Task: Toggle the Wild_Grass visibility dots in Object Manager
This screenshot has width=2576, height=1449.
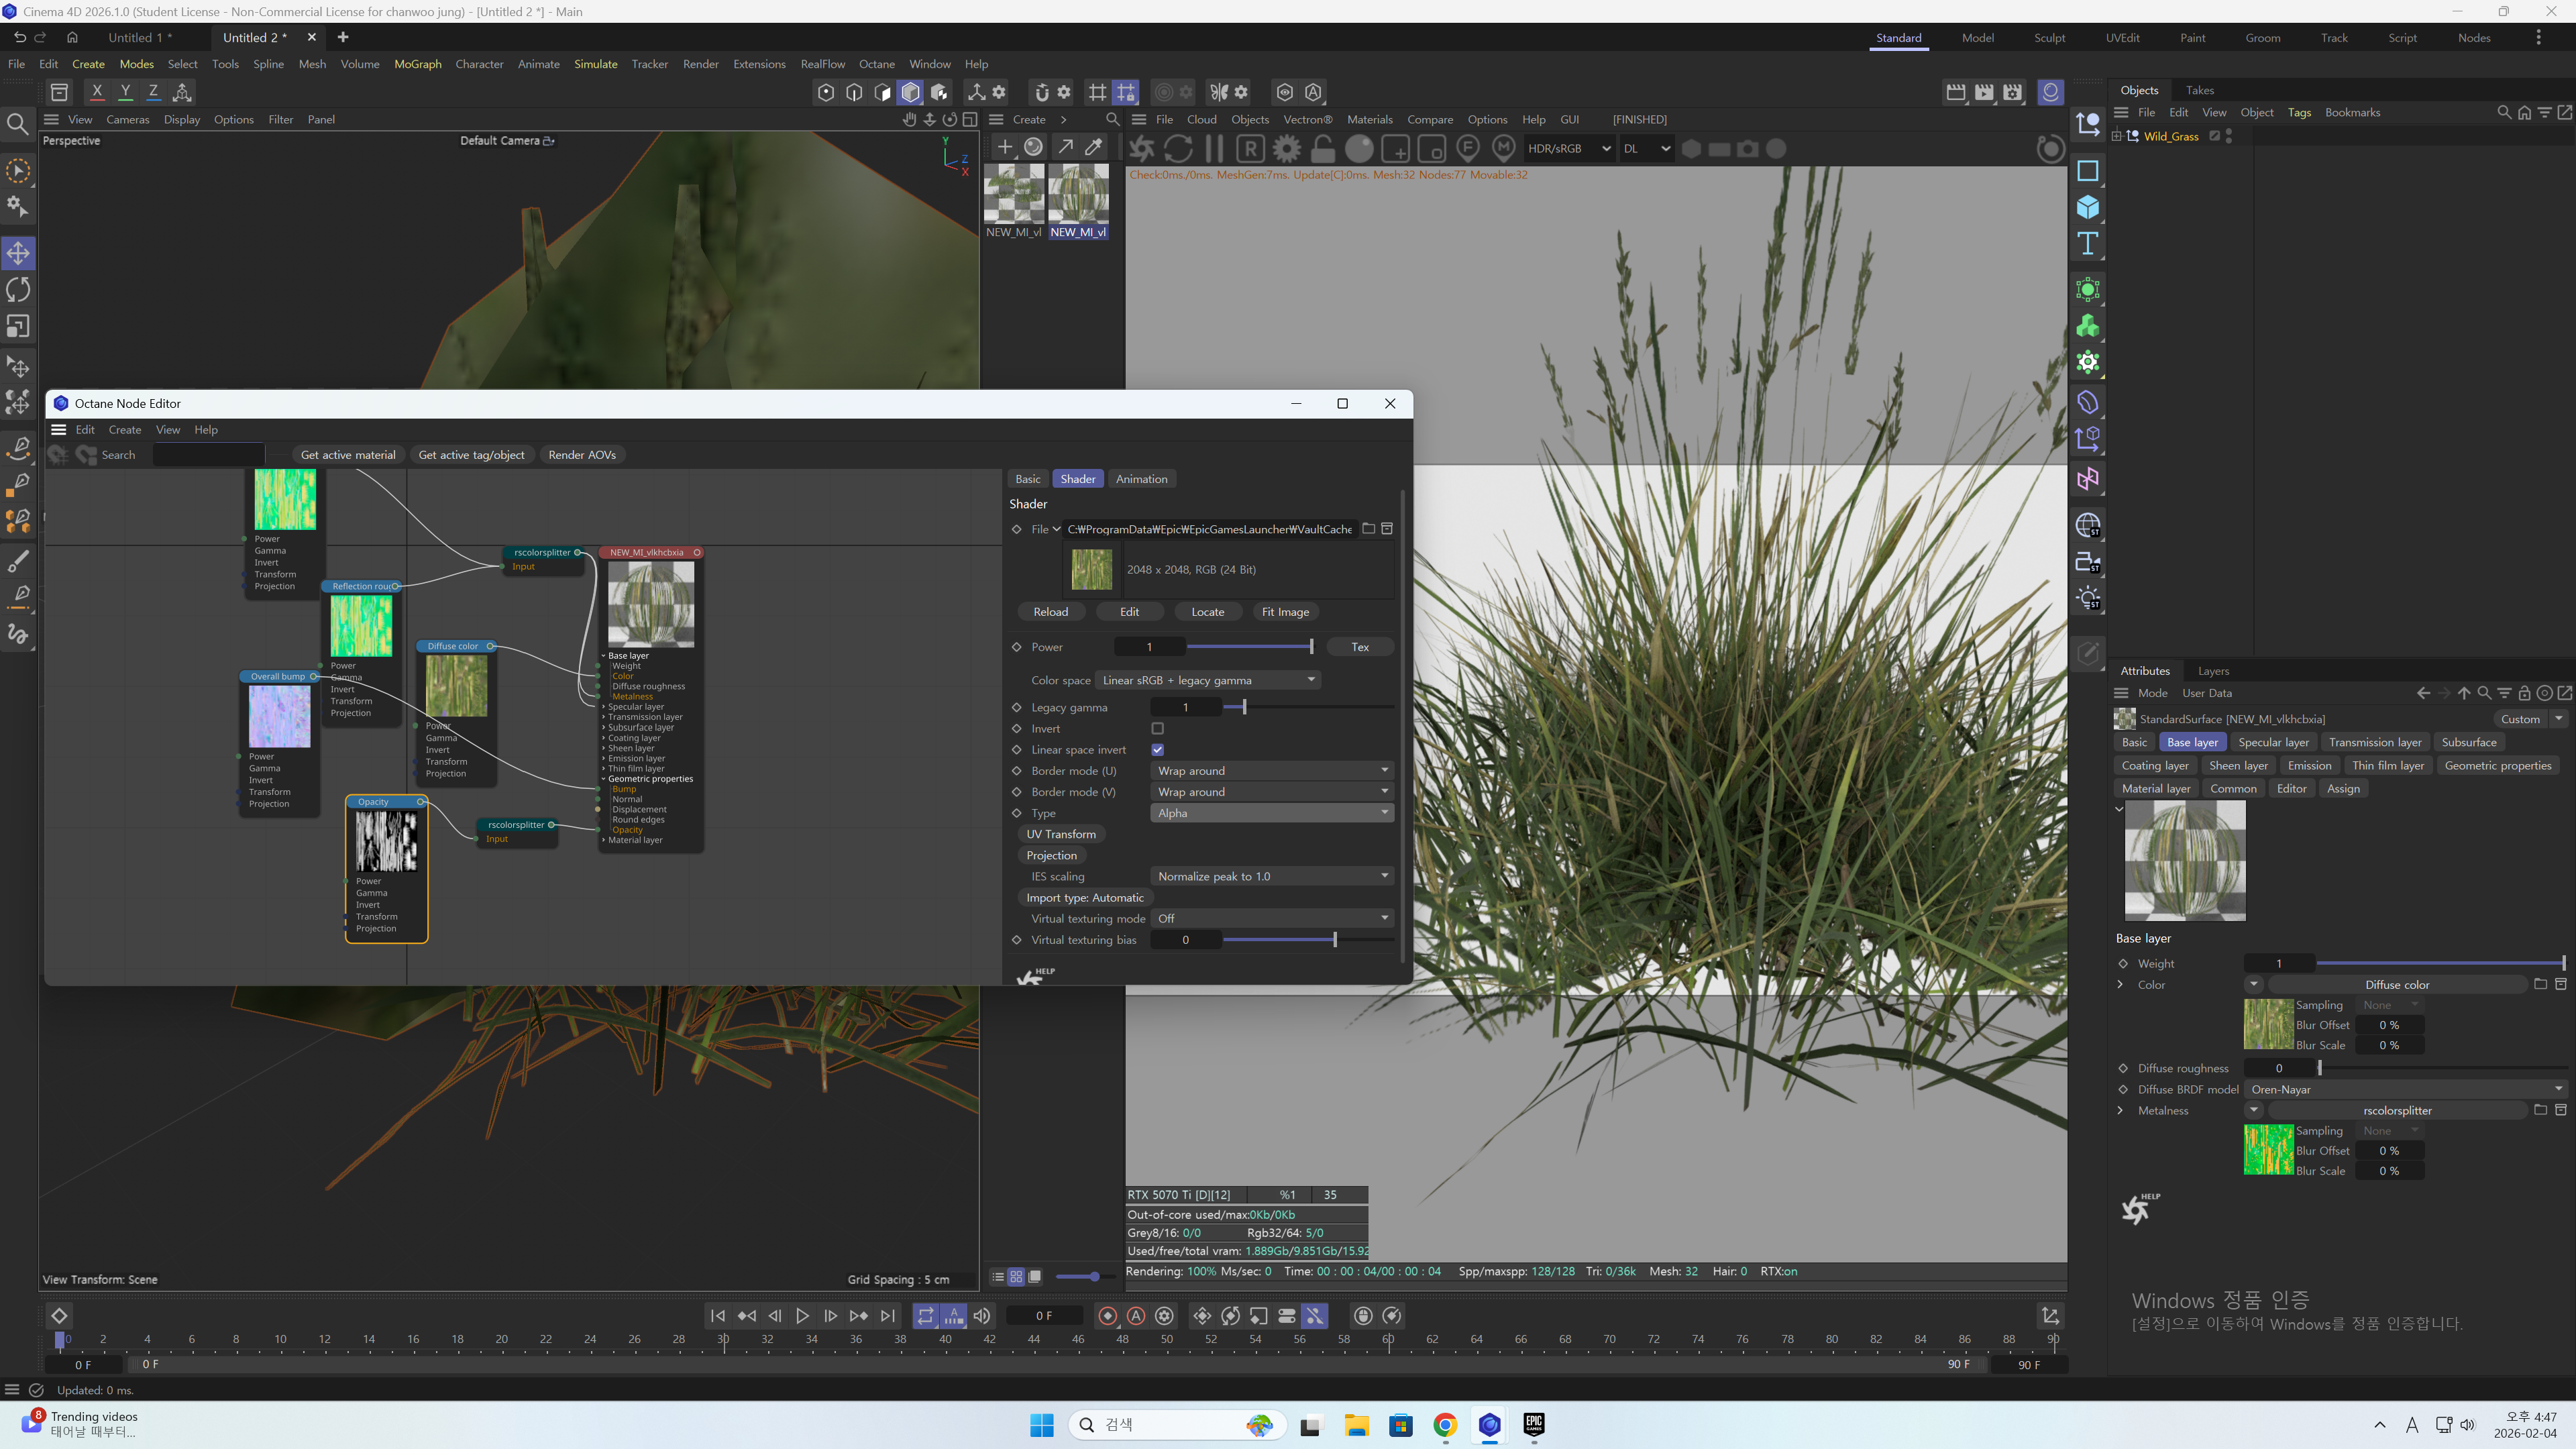Action: pos(2228,136)
